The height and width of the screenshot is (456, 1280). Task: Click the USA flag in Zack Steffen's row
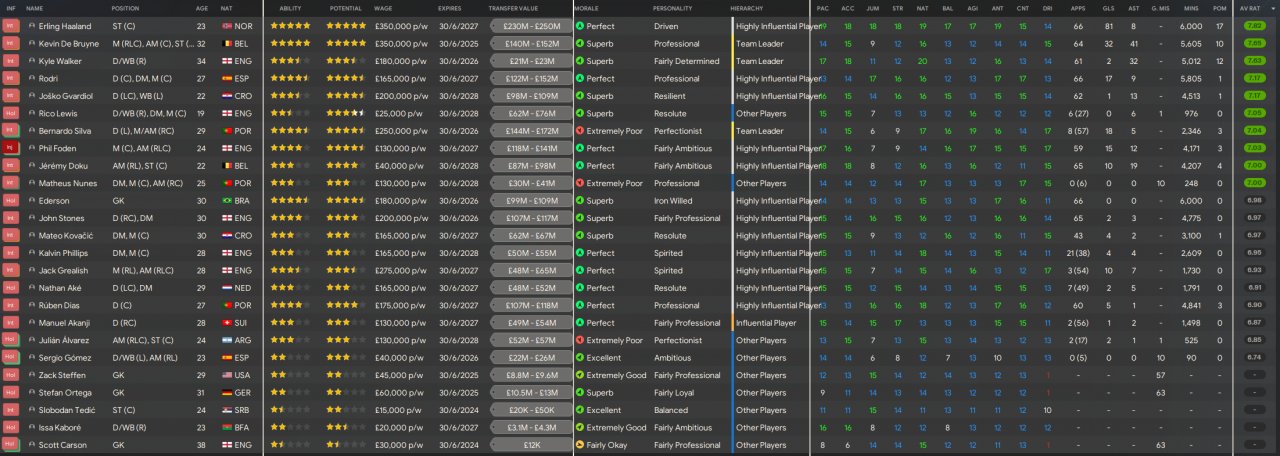pos(227,375)
